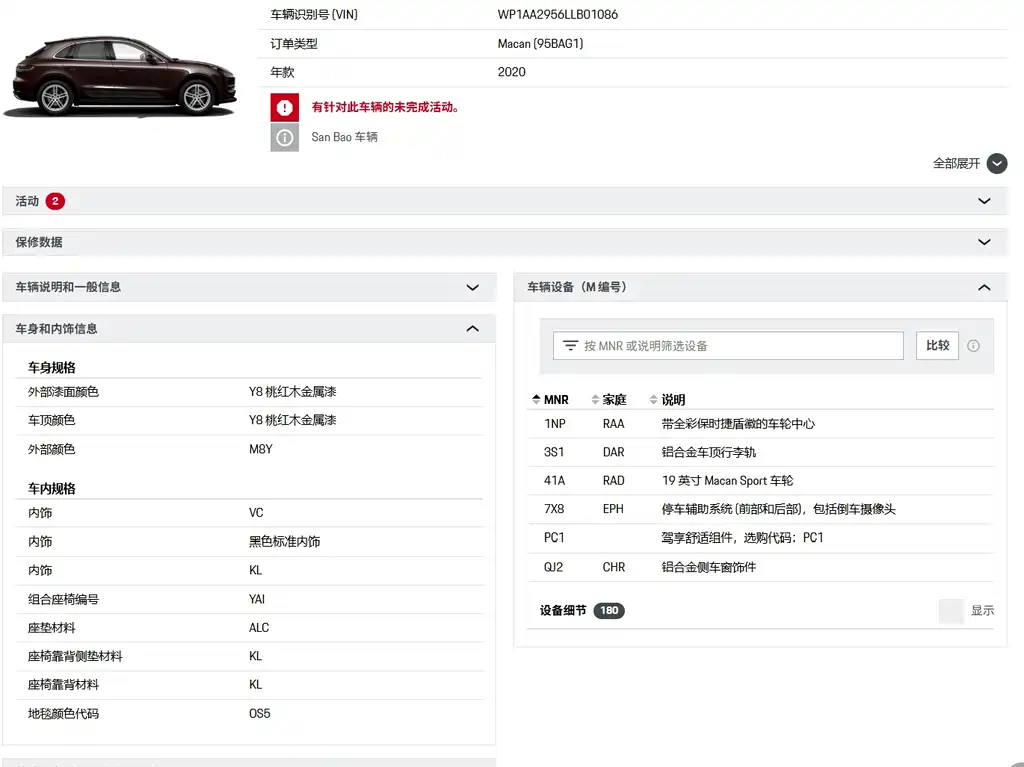
Task: Click the 有针对此车辆的未完成活动 warning text
Action: click(x=385, y=107)
